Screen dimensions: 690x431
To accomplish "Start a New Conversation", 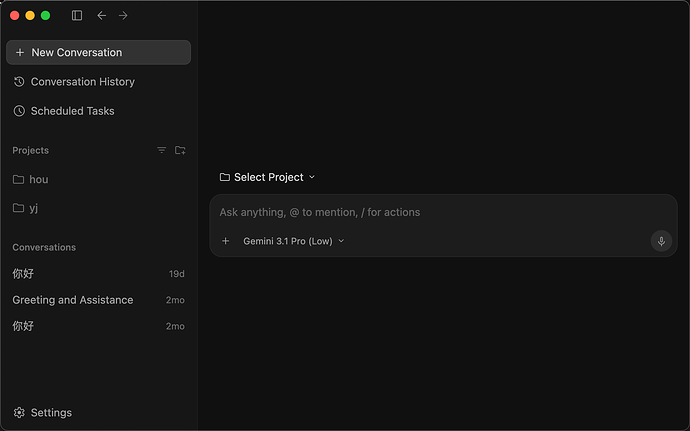I will pyautogui.click(x=99, y=52).
